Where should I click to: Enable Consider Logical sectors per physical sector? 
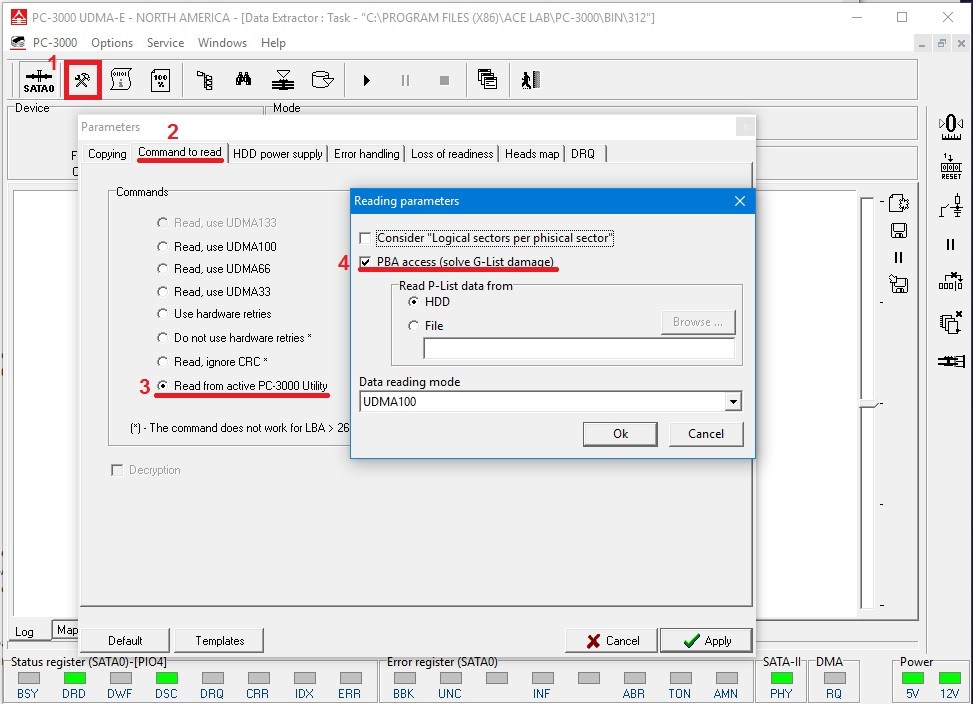(x=366, y=238)
